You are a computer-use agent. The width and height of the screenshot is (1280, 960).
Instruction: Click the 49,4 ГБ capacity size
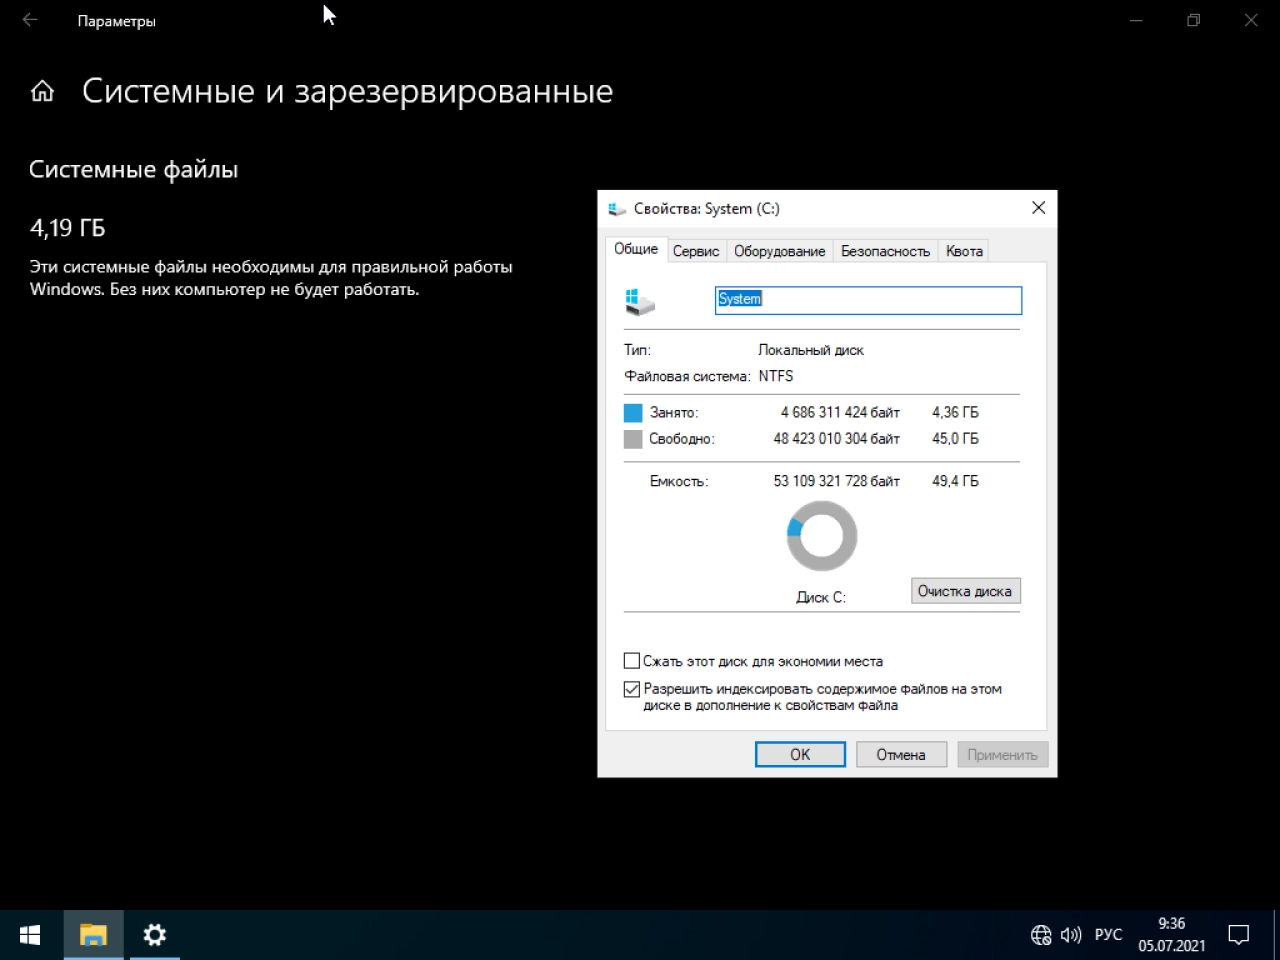coord(955,481)
